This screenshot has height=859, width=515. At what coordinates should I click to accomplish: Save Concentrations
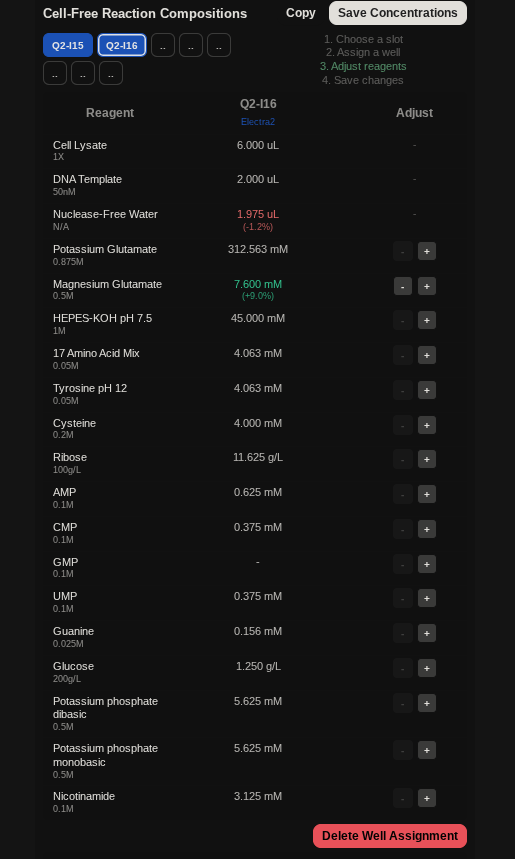[x=398, y=13]
